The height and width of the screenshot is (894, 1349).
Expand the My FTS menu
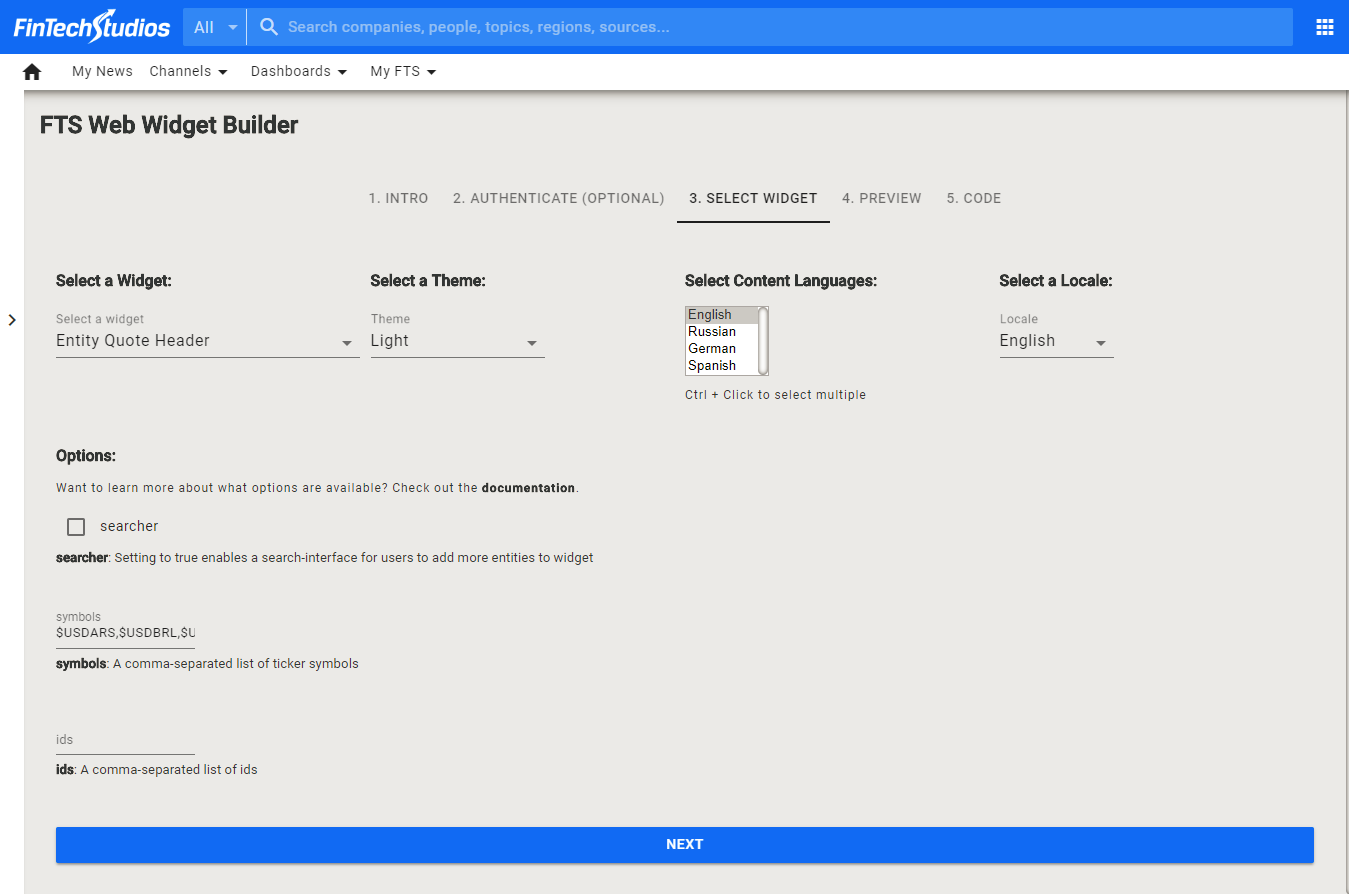click(403, 71)
